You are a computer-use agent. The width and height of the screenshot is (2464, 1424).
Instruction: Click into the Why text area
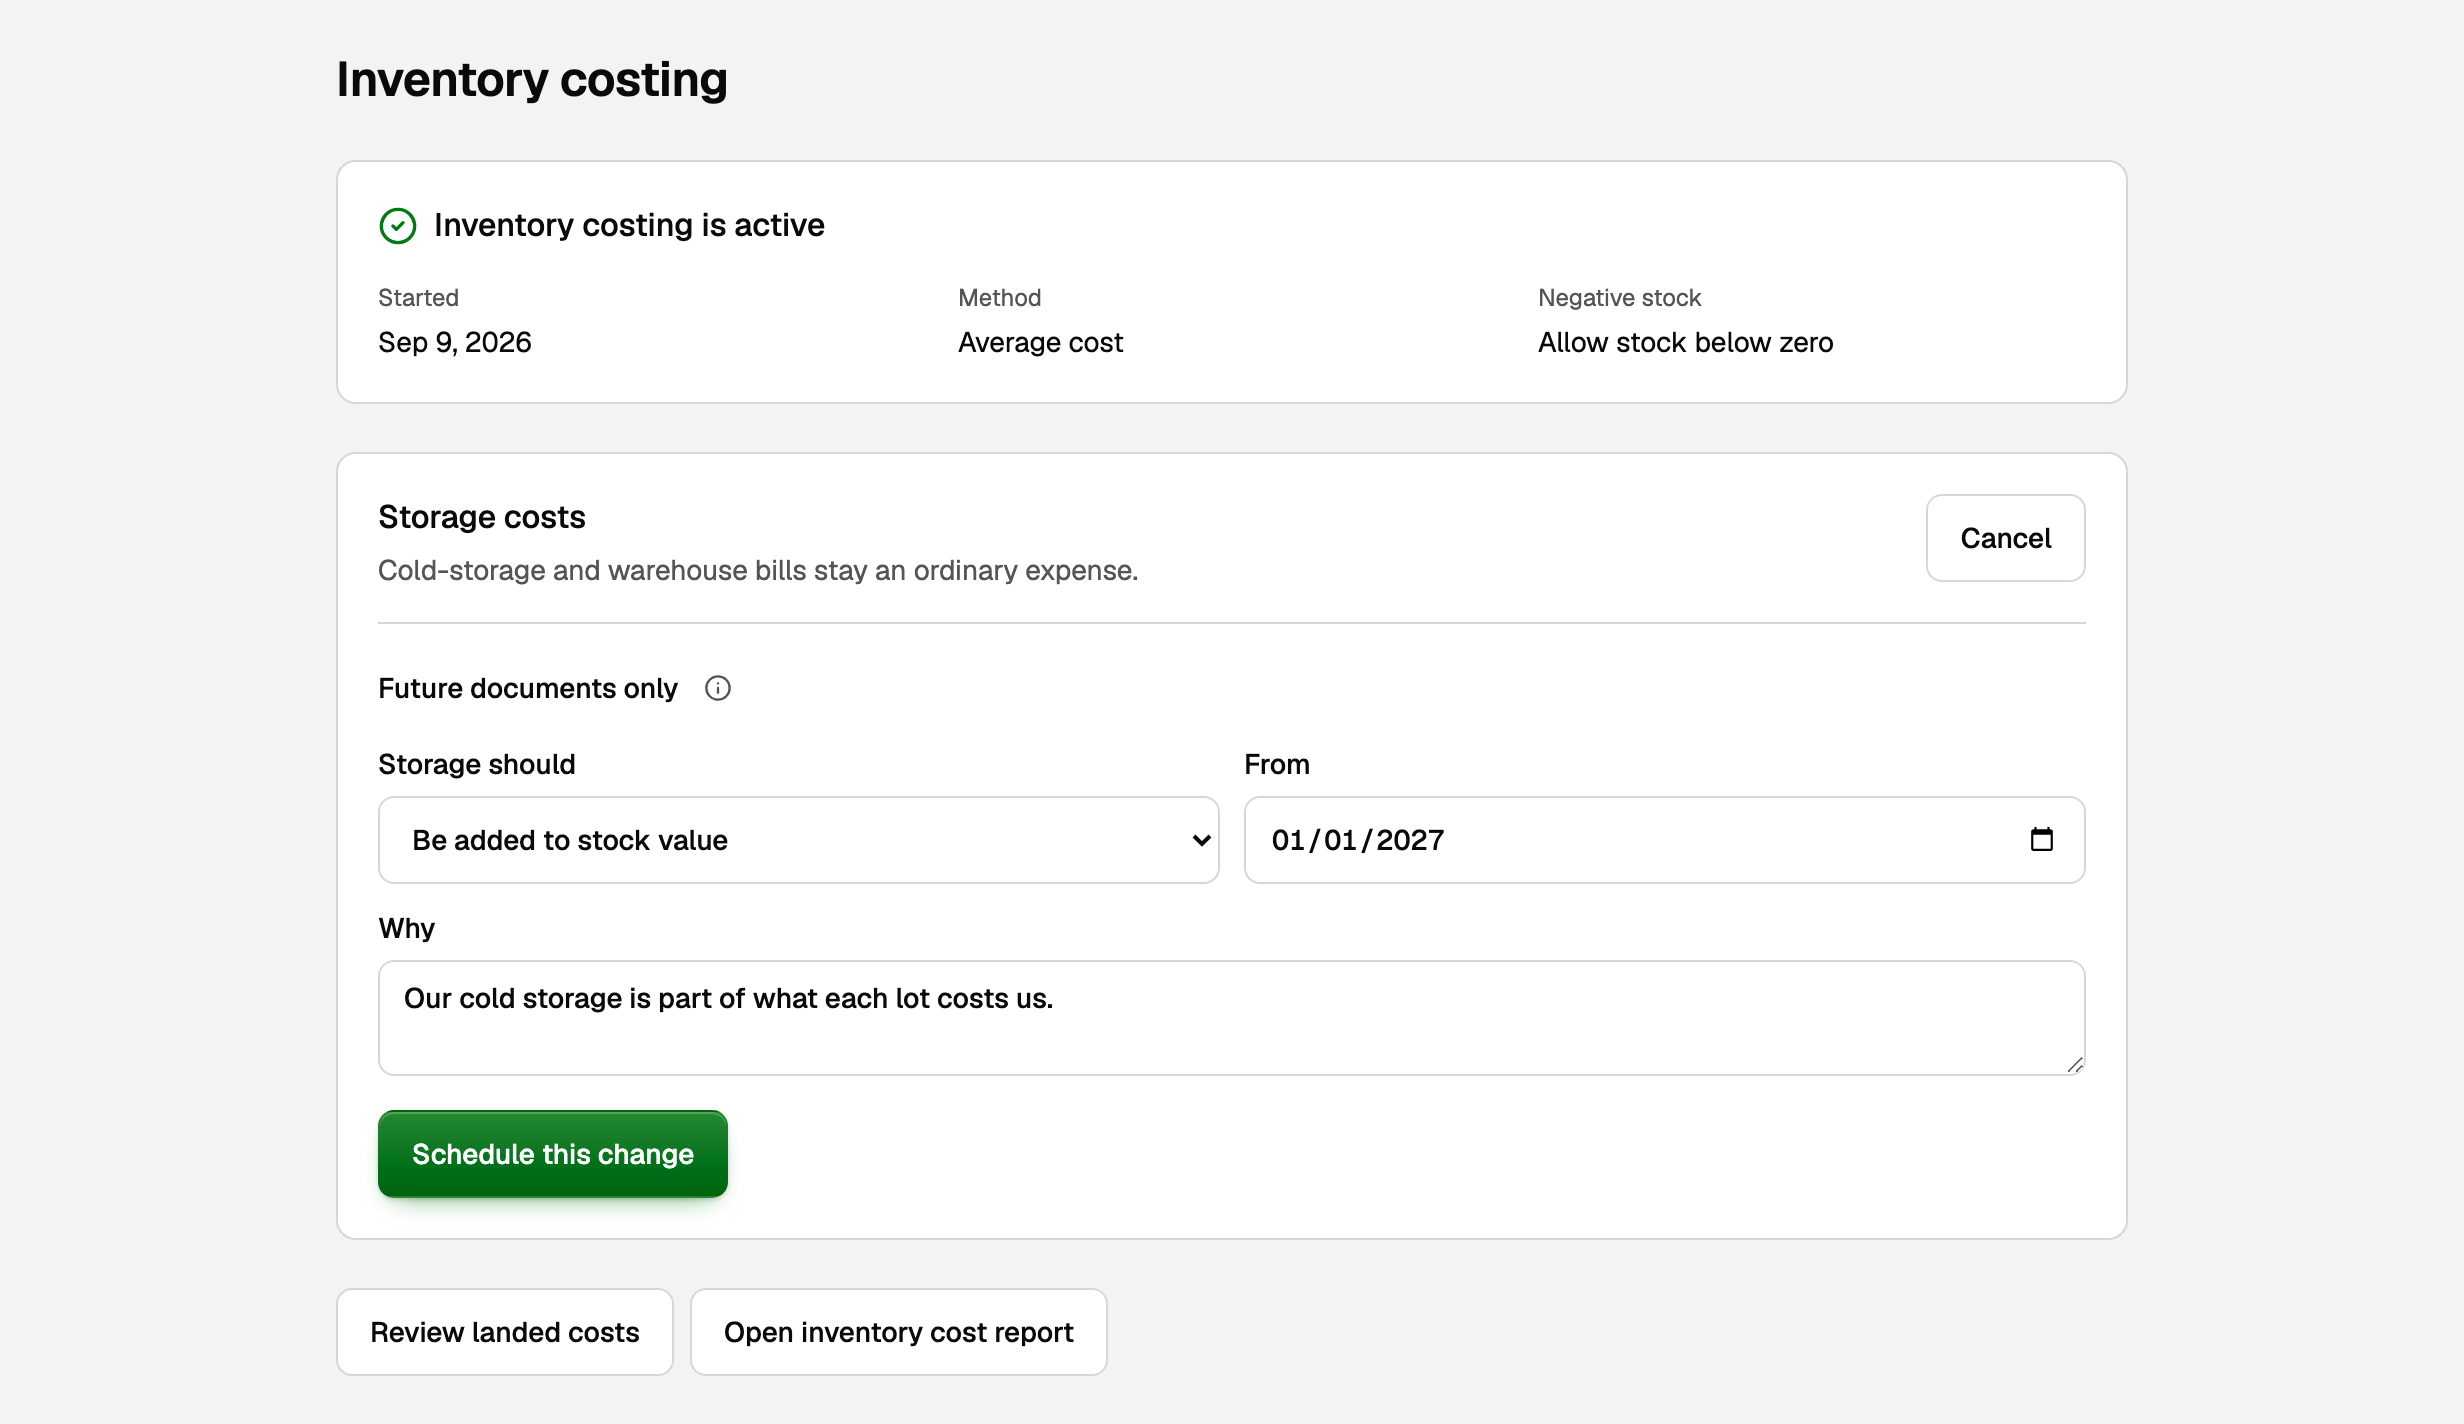[1232, 1018]
